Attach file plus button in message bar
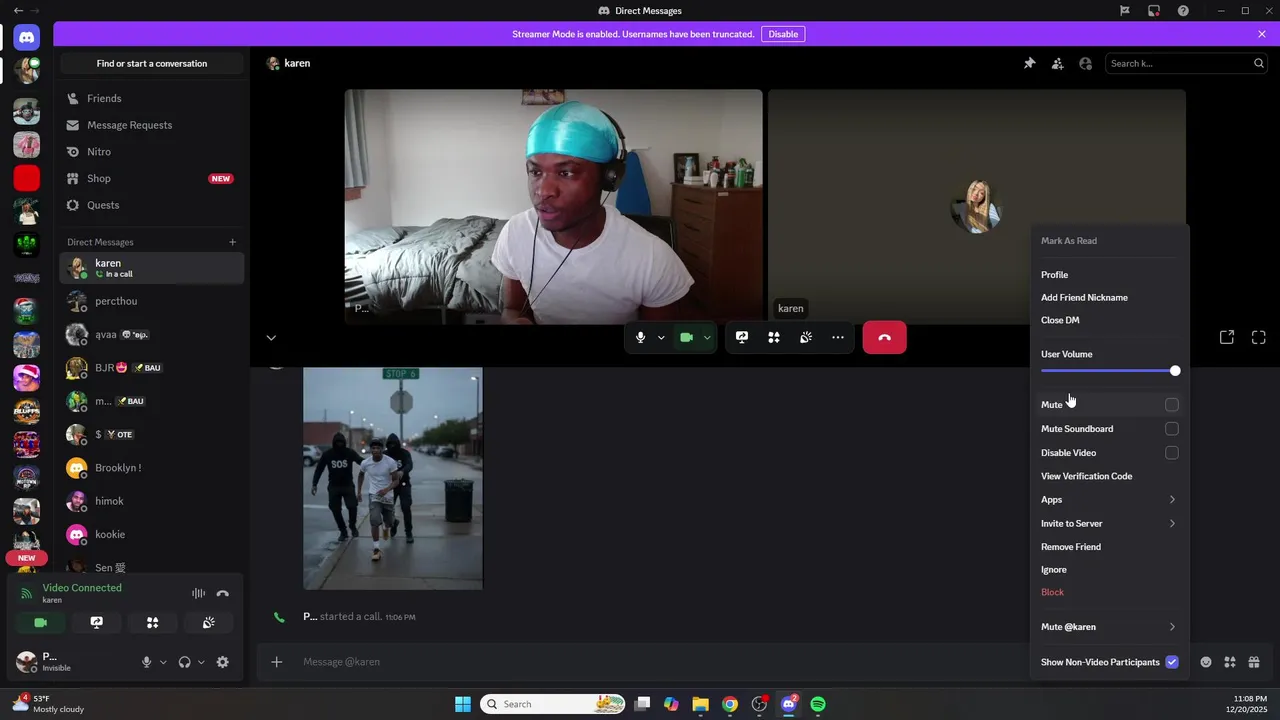 pyautogui.click(x=277, y=662)
